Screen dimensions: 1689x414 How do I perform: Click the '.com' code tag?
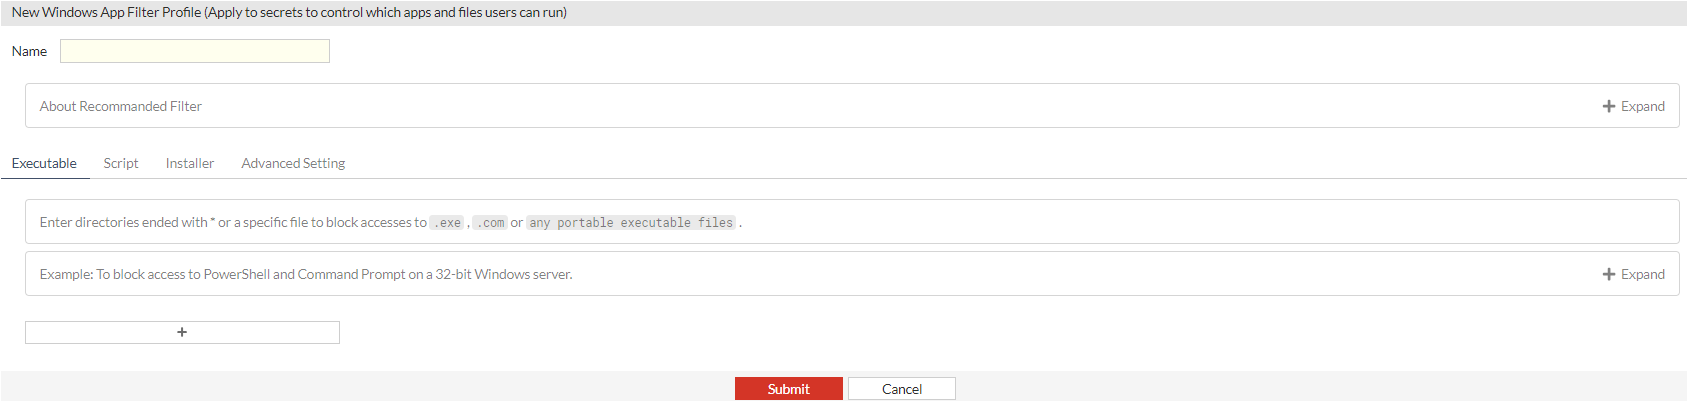(x=490, y=223)
